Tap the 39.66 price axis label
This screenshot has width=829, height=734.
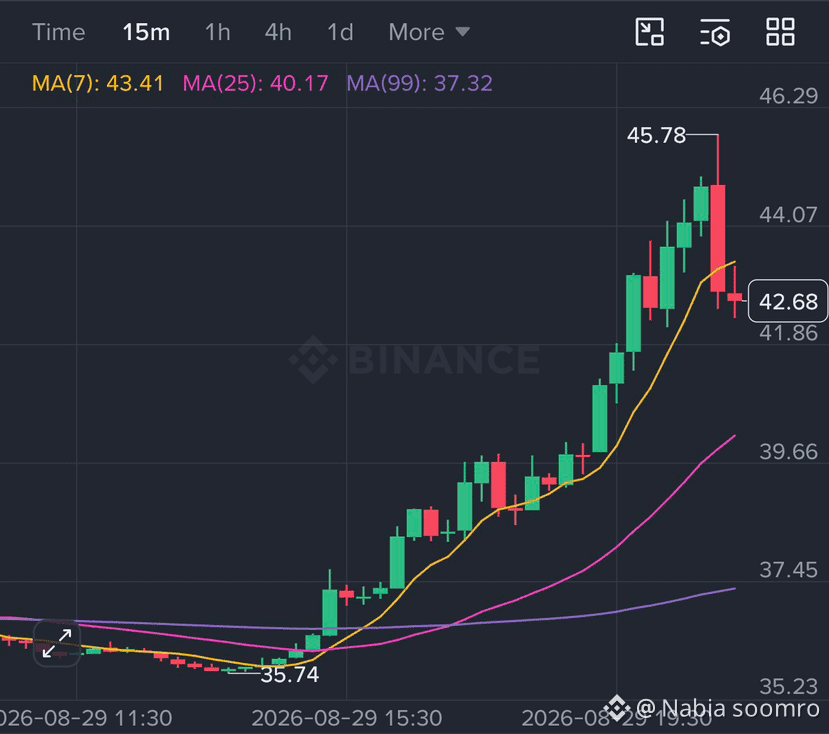point(788,452)
